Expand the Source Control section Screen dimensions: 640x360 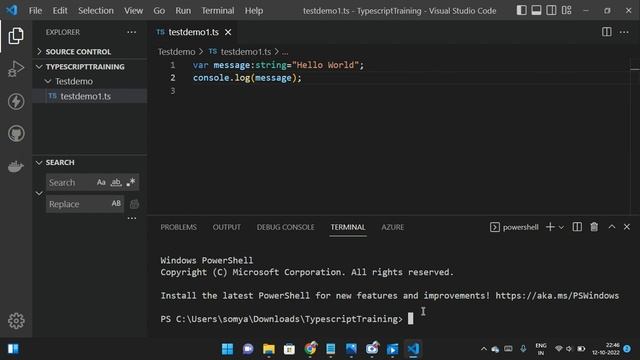click(90, 52)
